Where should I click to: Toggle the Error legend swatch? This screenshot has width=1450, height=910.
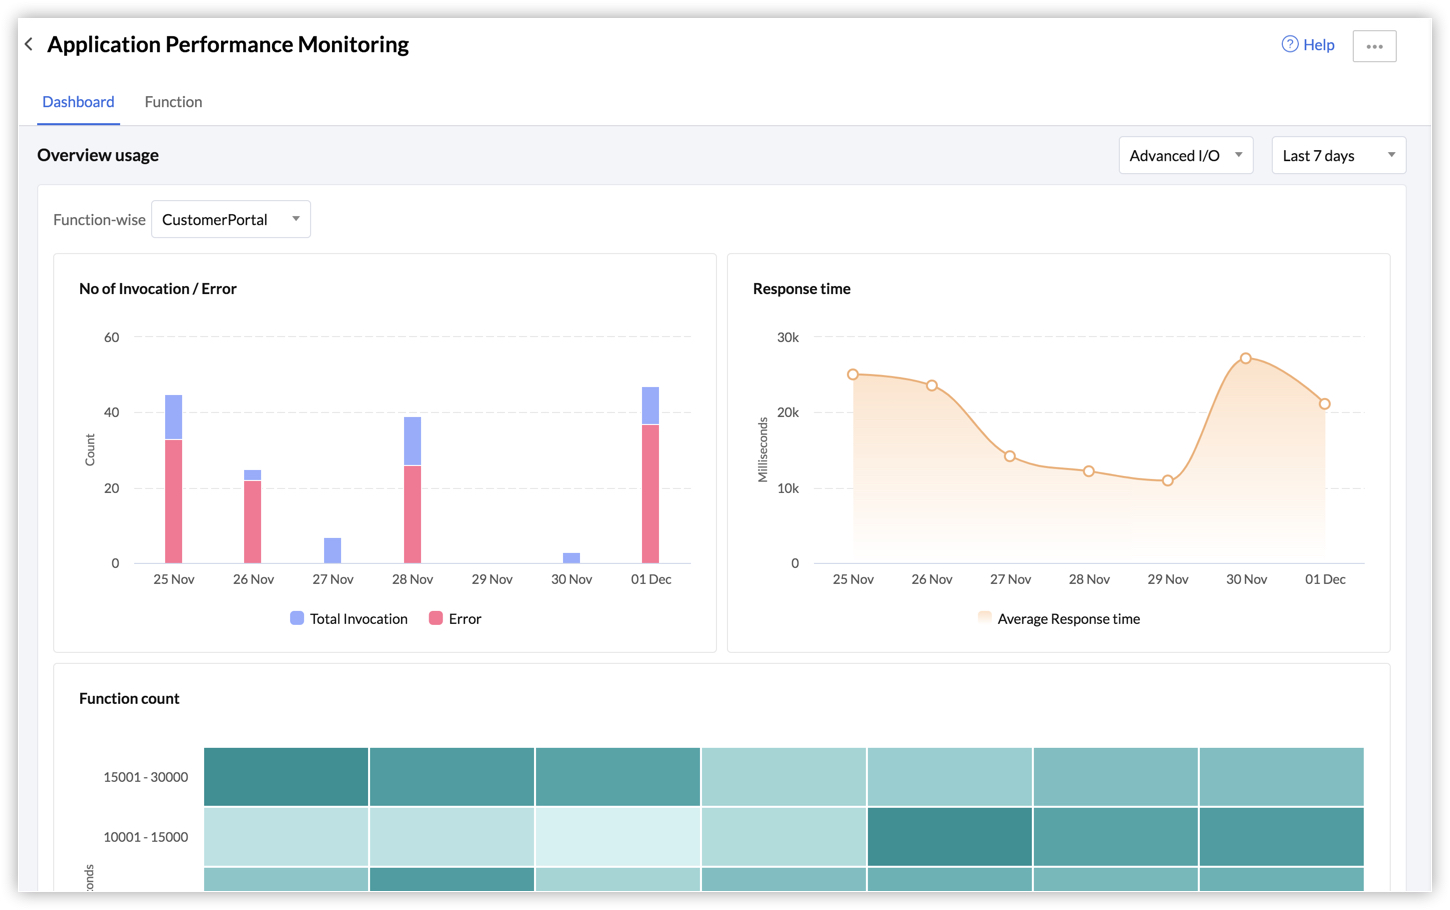[x=436, y=618]
